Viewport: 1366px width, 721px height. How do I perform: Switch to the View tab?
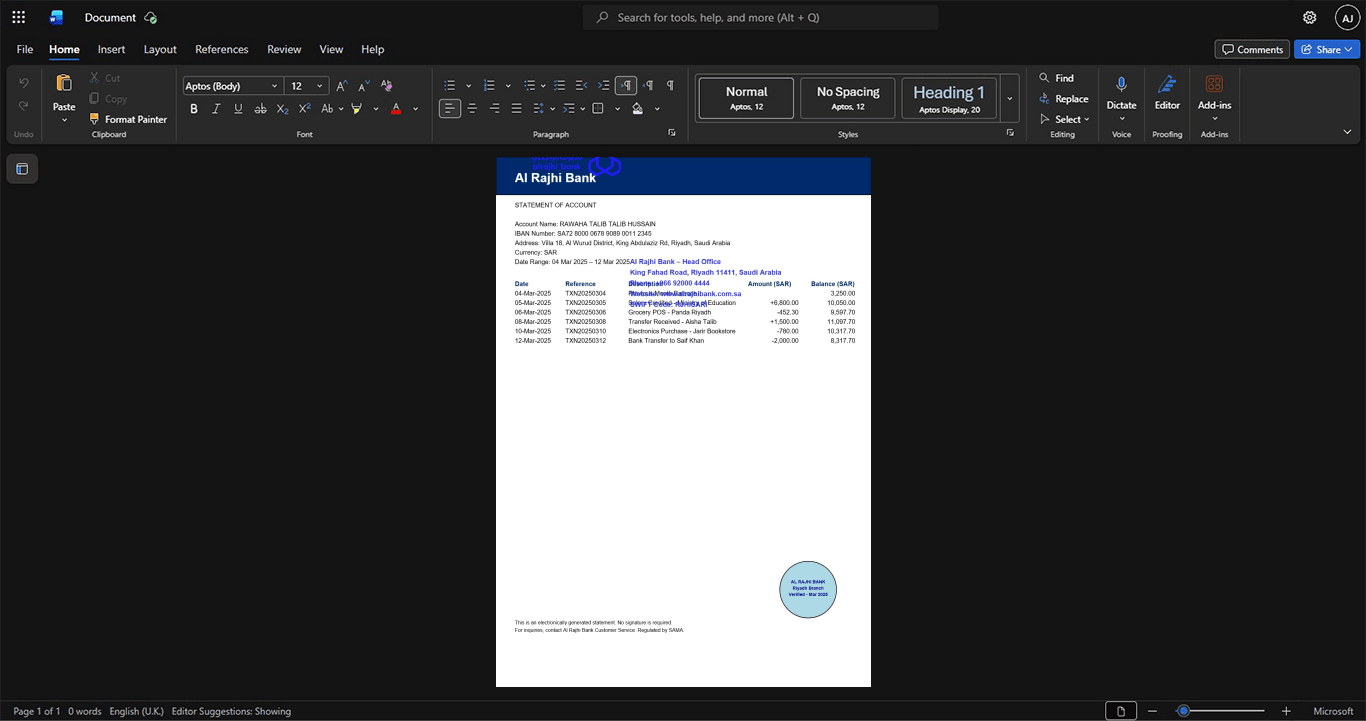pos(331,49)
